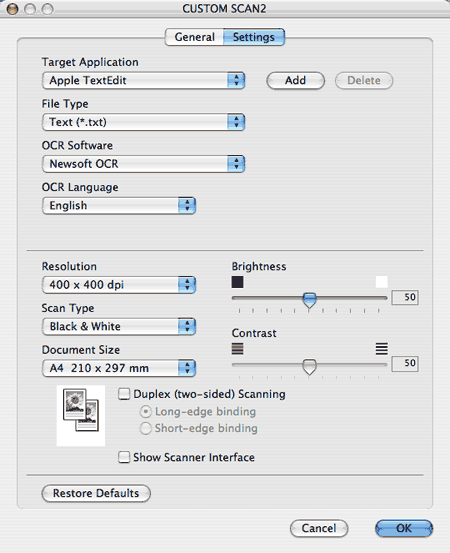Expand the Resolution dropdown
This screenshot has height=553, width=450.
pos(119,284)
